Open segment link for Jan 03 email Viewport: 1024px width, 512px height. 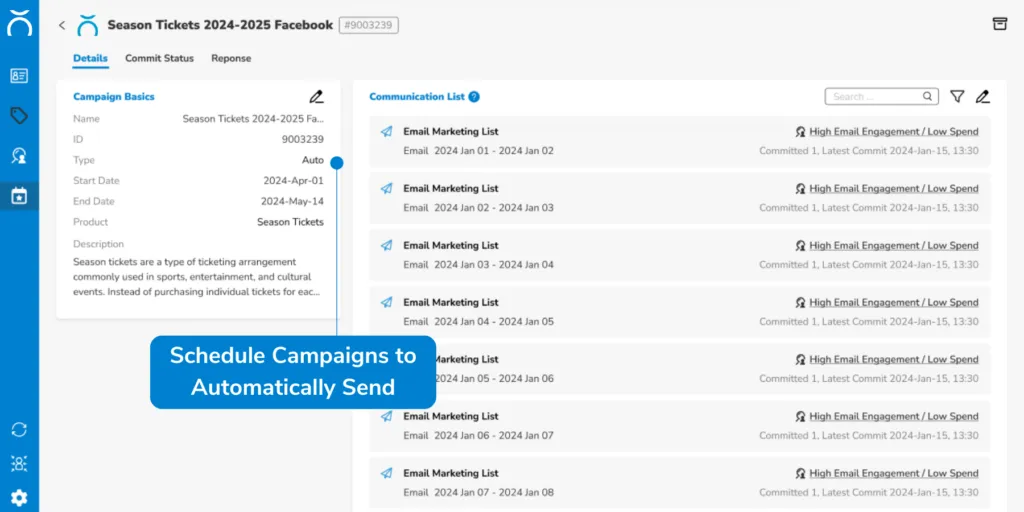[893, 245]
